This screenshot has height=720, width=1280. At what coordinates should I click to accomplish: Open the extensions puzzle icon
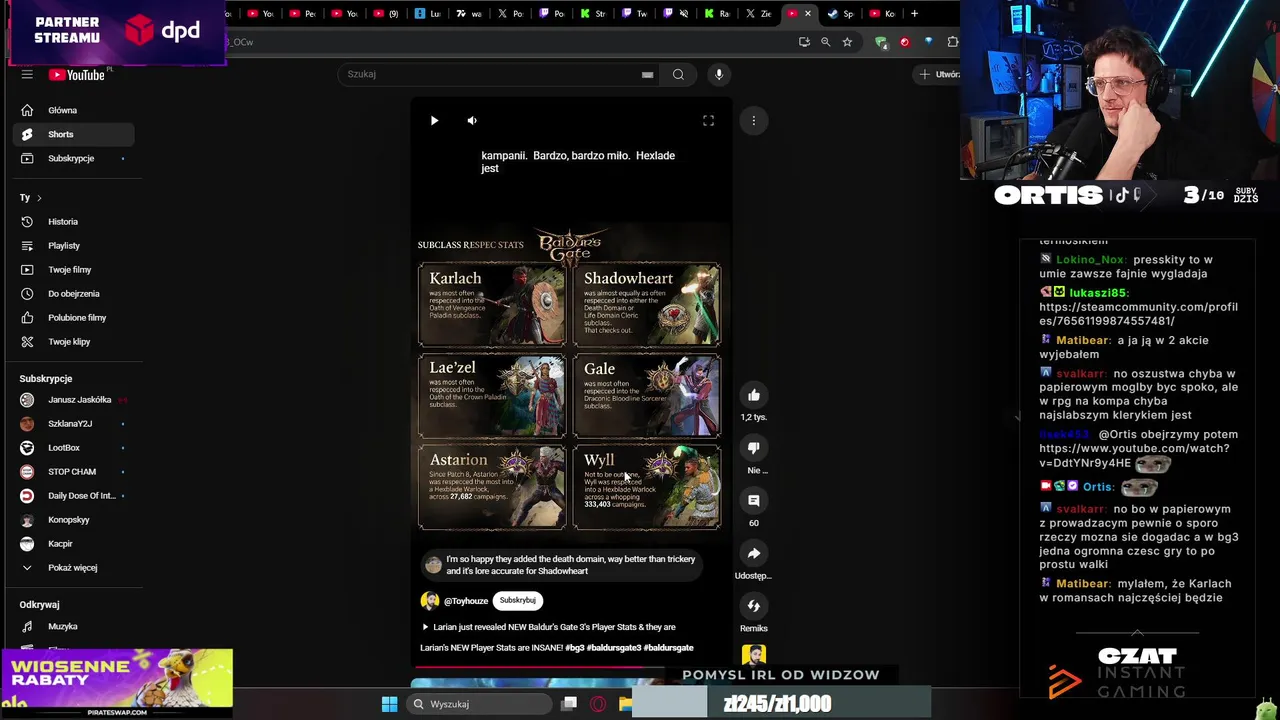(952, 42)
